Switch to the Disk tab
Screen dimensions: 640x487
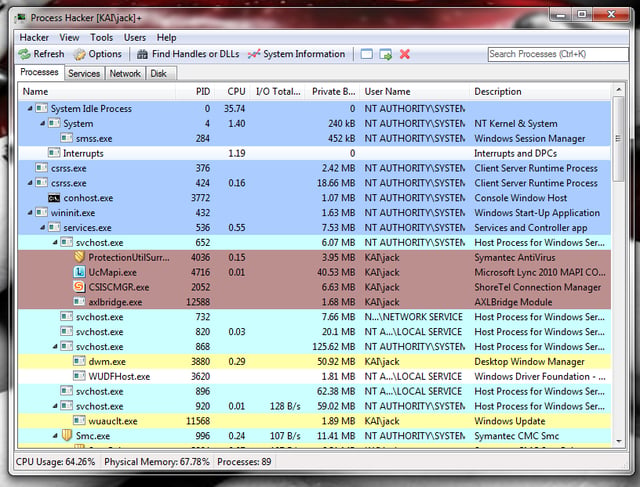click(x=159, y=73)
